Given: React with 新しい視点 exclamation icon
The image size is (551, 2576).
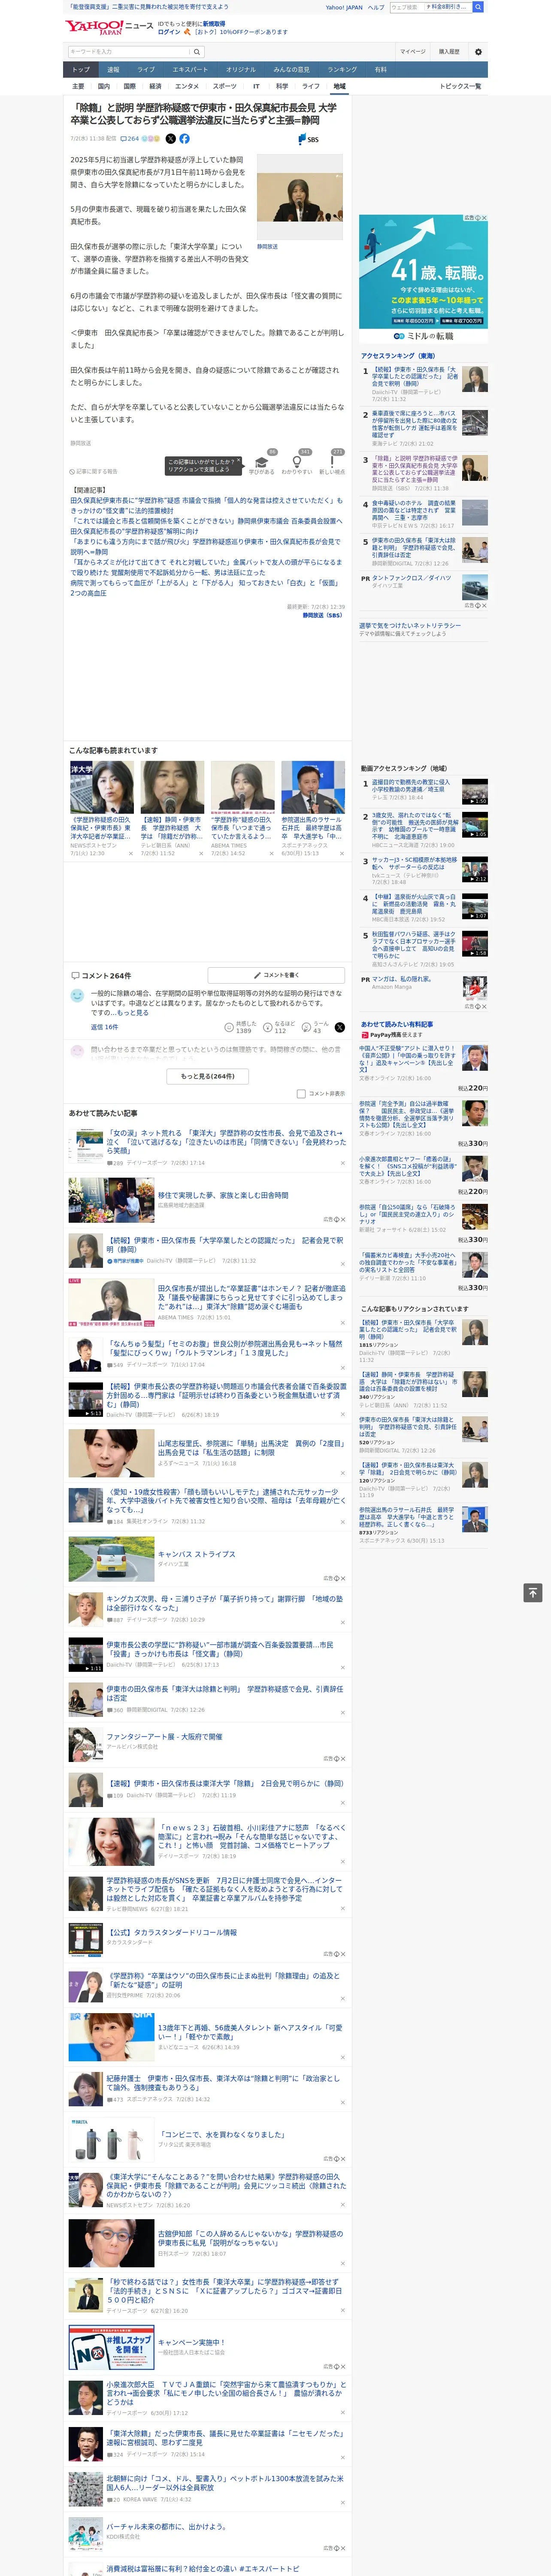Looking at the screenshot, I should pyautogui.click(x=332, y=462).
